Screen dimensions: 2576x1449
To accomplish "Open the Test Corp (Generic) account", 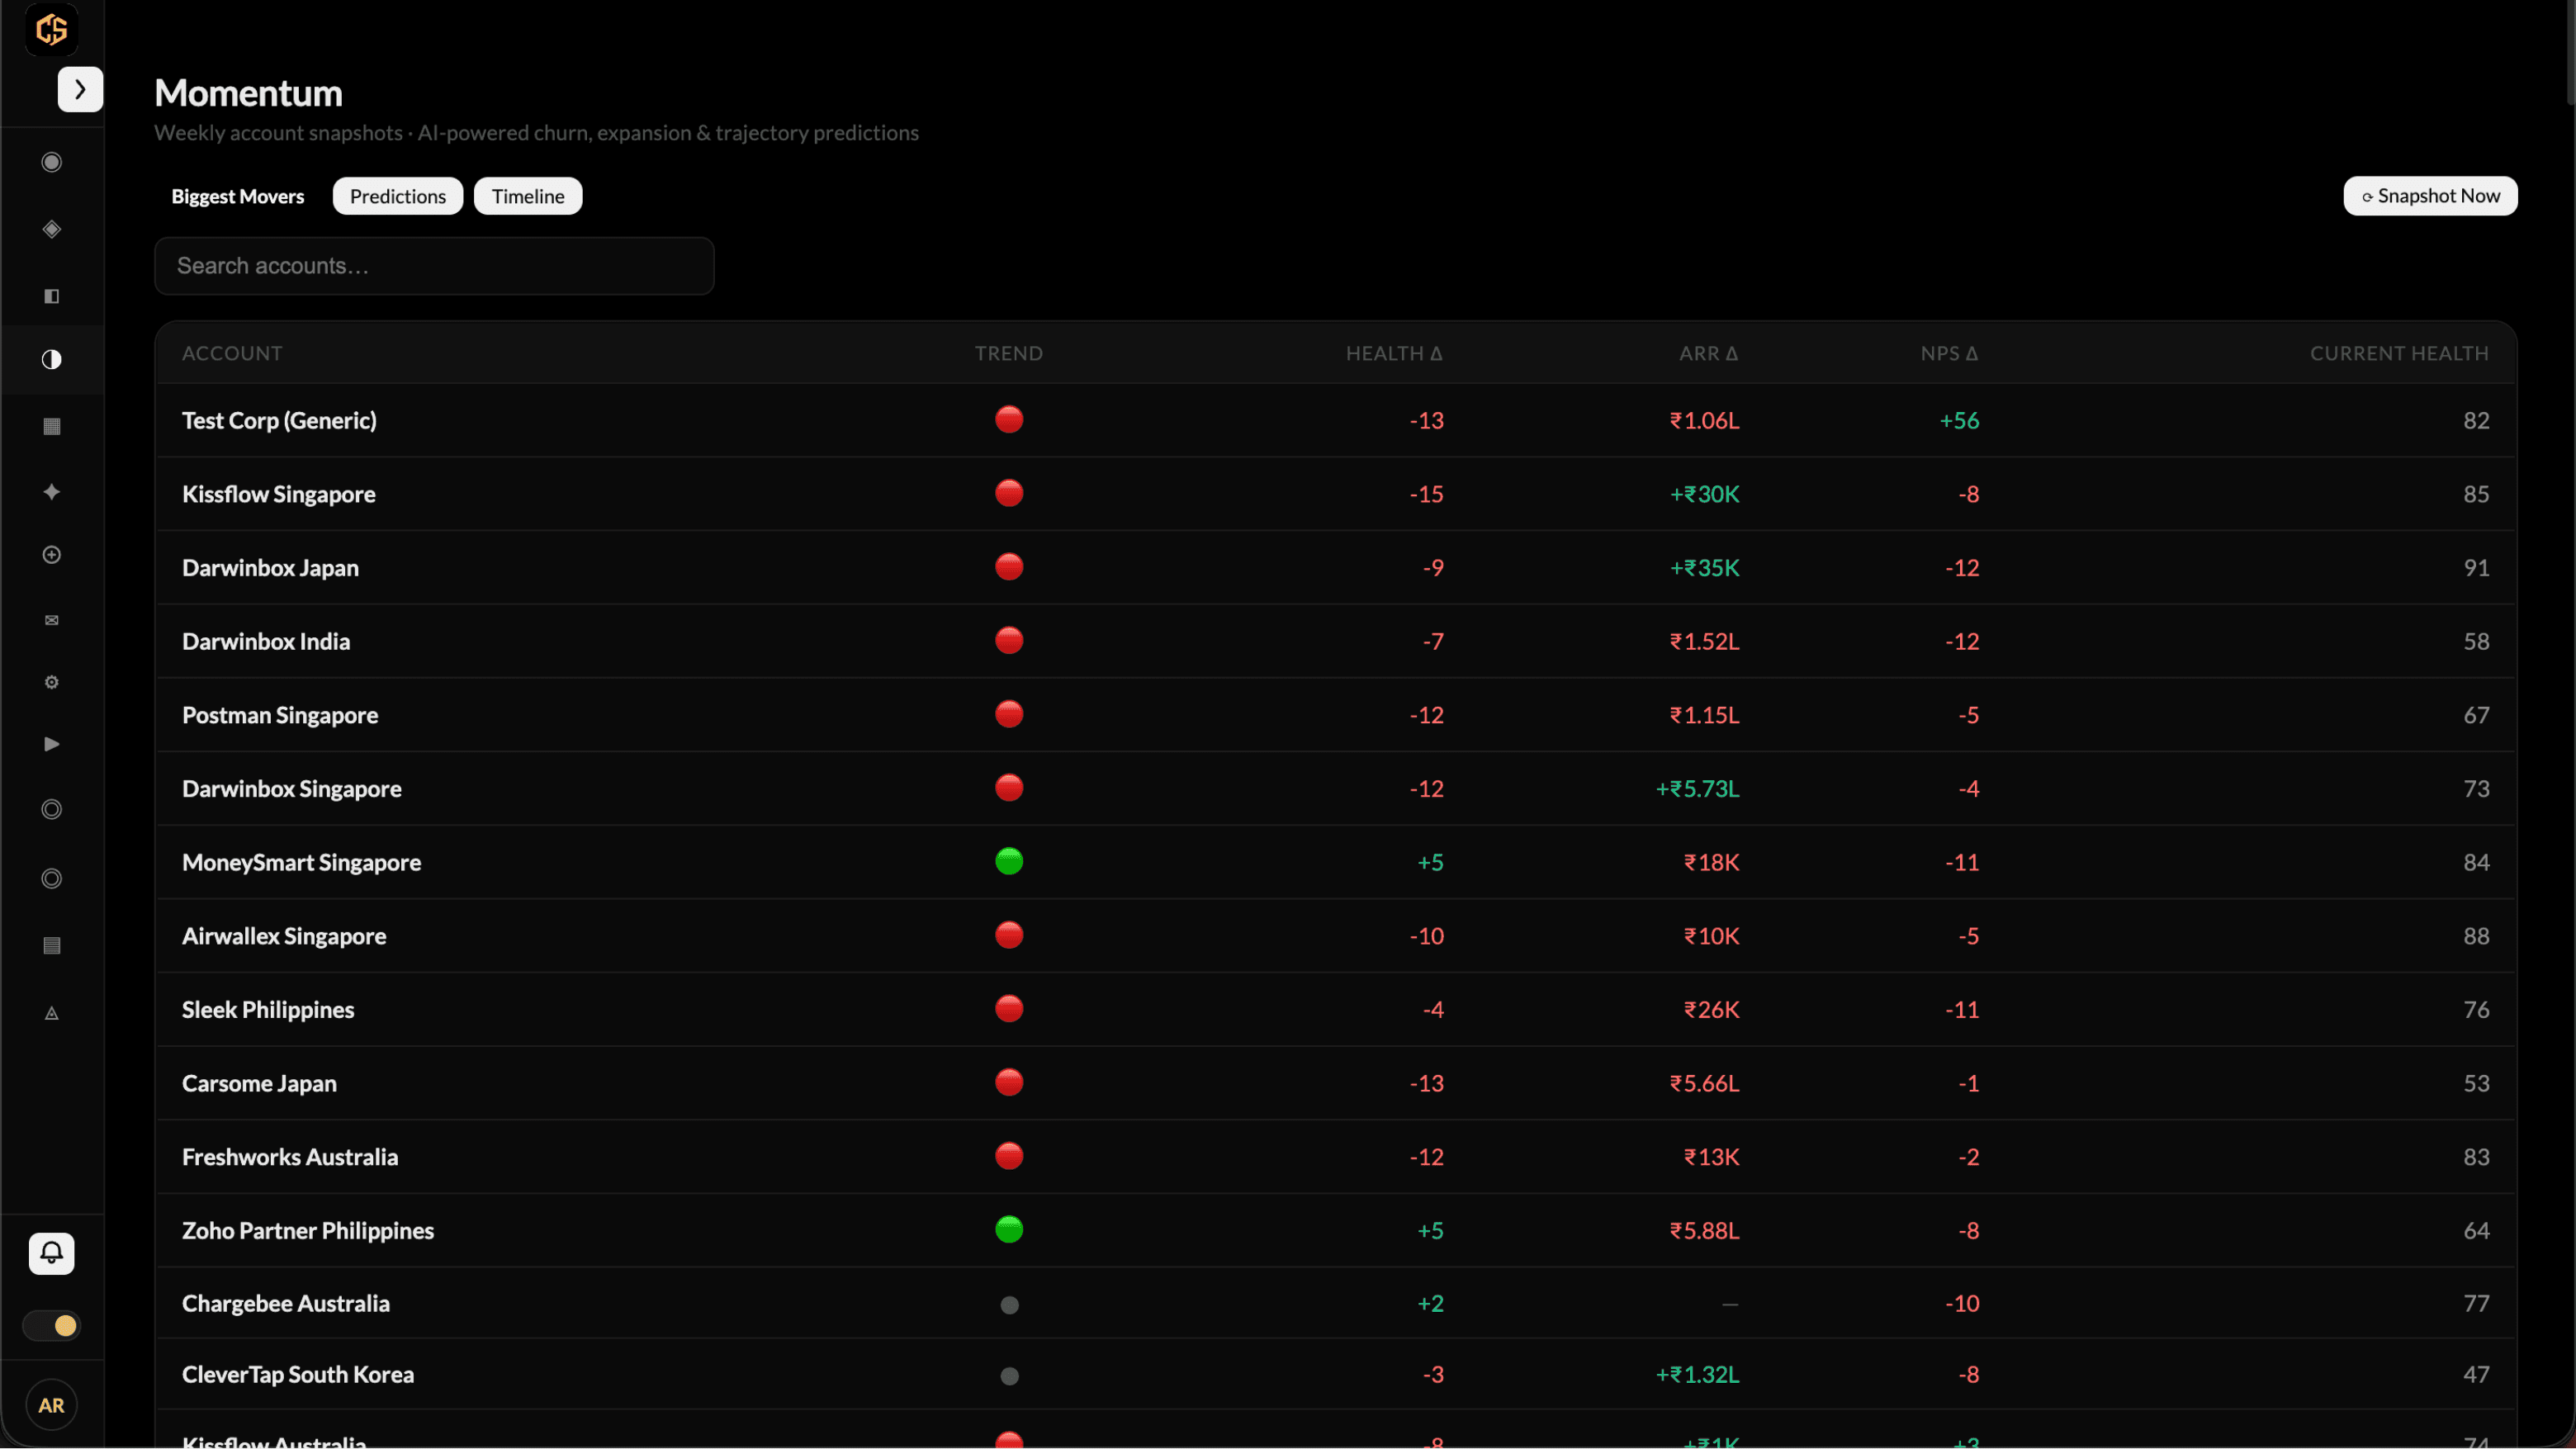I will [279, 421].
